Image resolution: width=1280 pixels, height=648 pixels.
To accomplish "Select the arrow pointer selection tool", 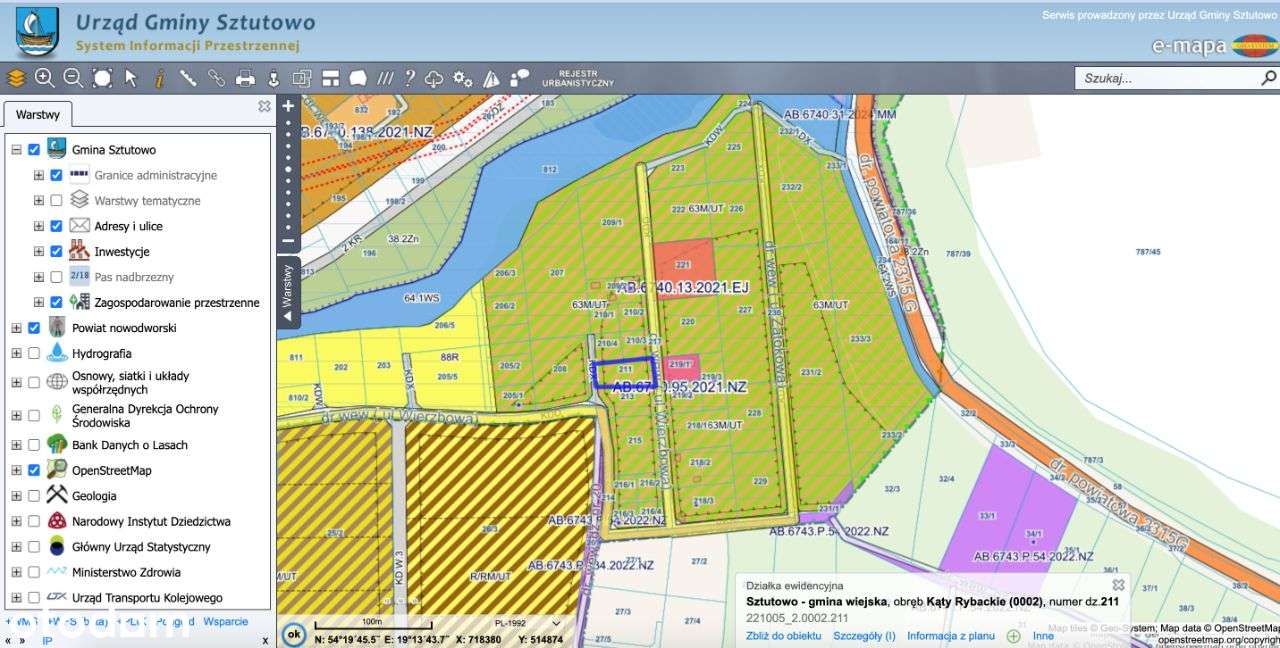I will (131, 78).
